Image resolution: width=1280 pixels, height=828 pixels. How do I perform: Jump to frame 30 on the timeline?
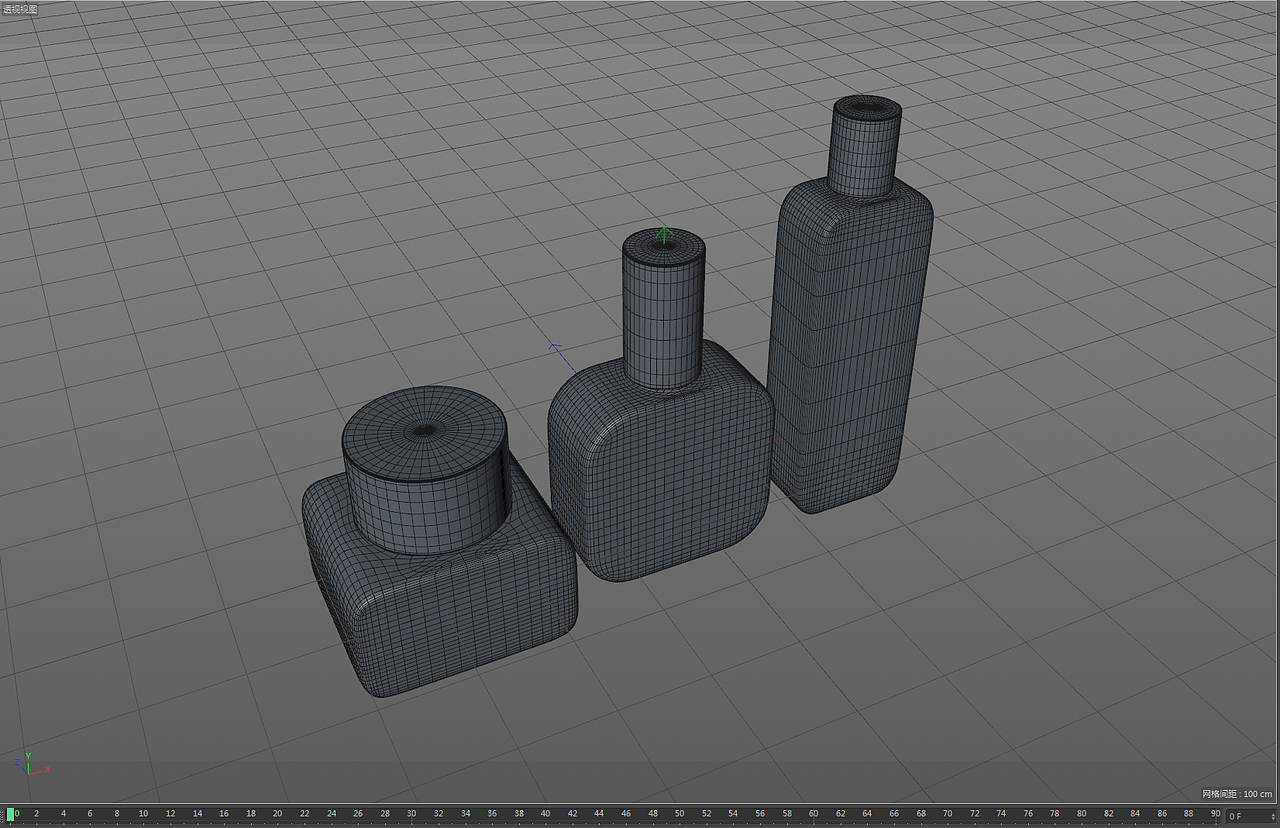click(x=411, y=814)
